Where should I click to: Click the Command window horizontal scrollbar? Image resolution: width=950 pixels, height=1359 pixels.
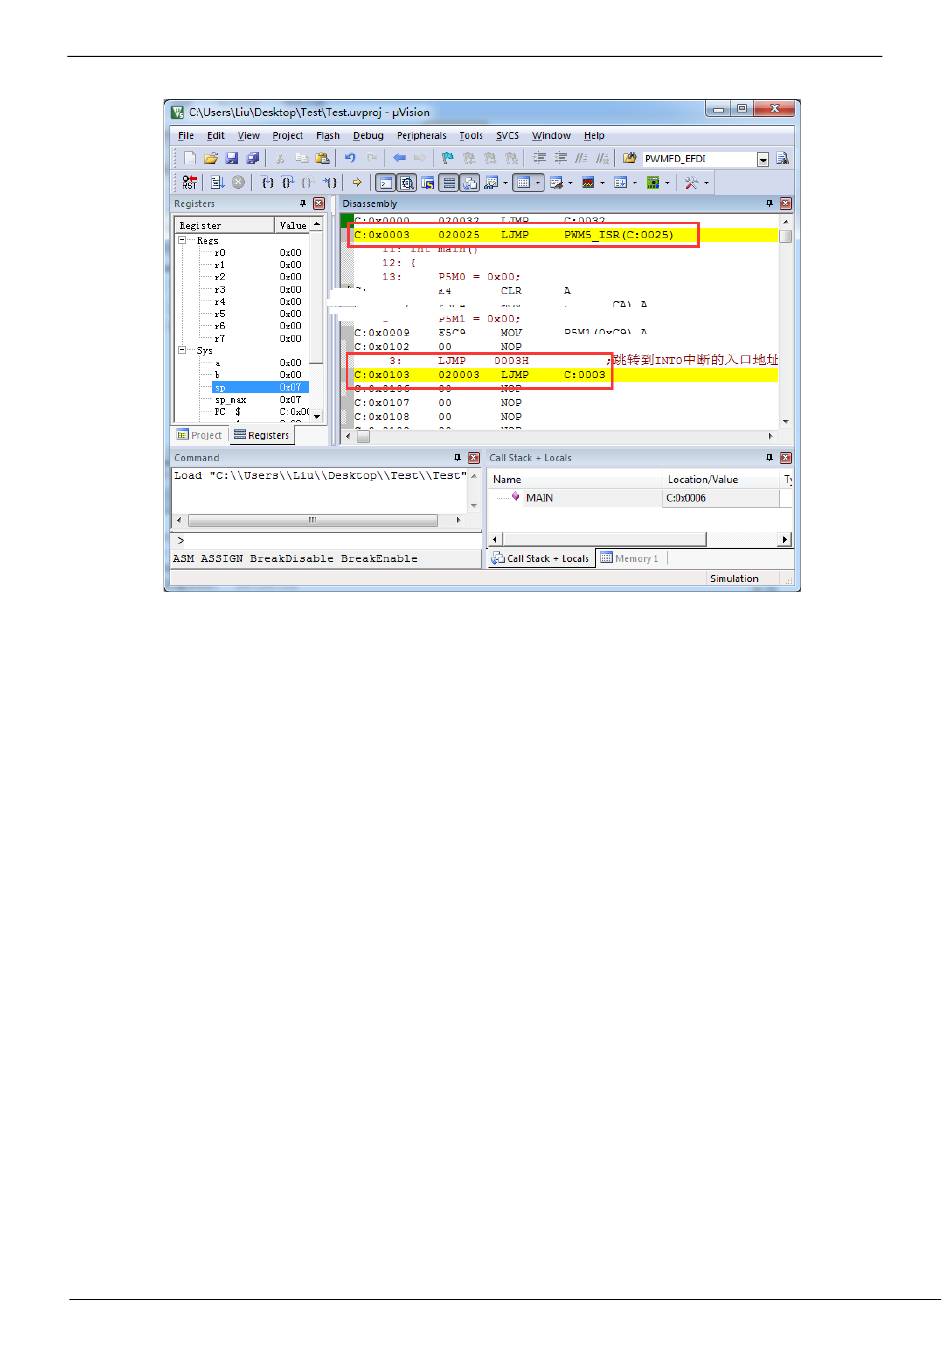point(312,520)
